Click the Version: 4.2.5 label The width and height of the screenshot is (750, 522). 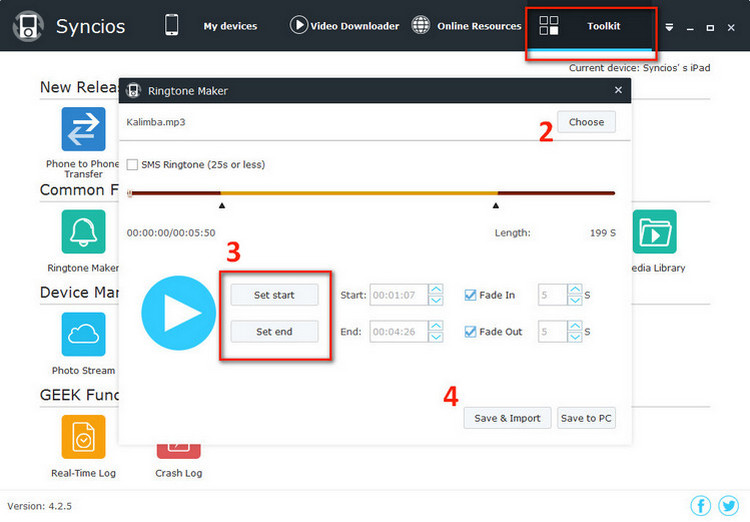(40, 506)
